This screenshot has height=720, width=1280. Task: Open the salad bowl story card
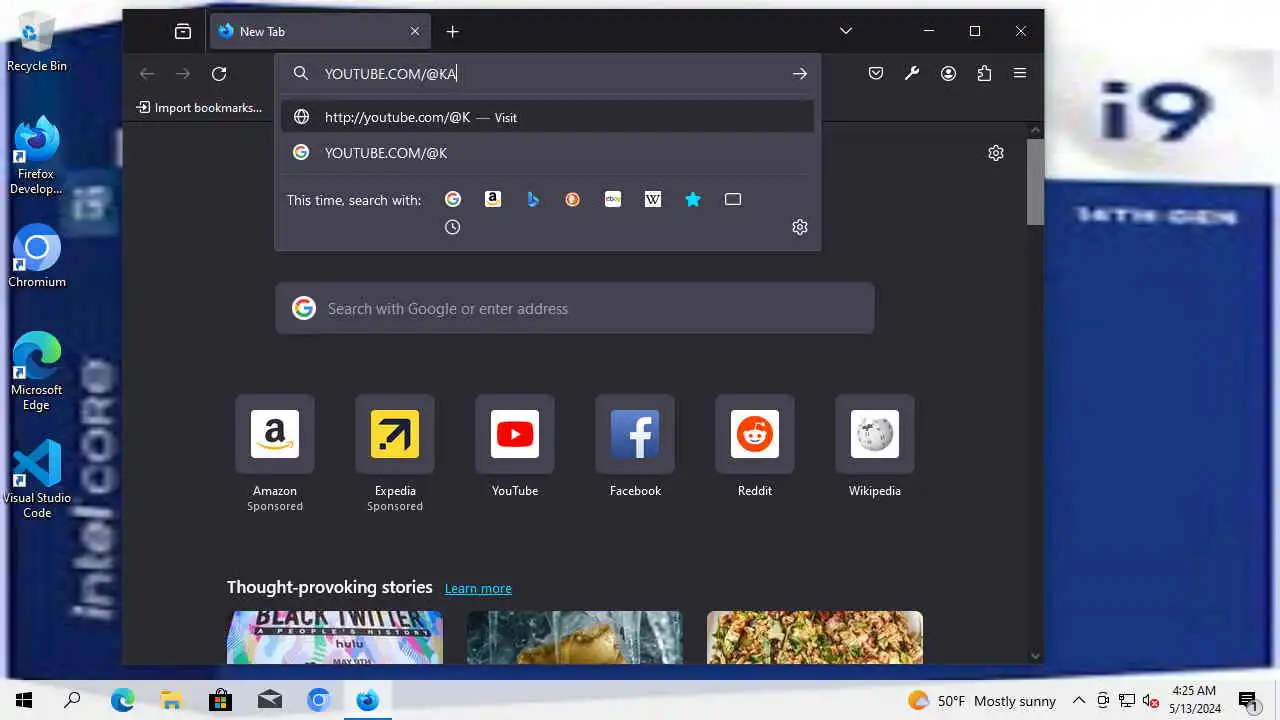coord(815,637)
